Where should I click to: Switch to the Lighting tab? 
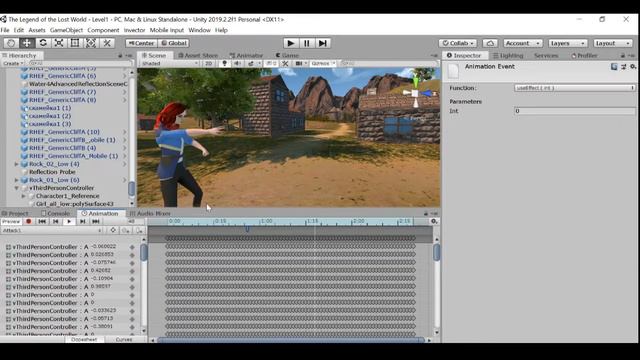508,55
